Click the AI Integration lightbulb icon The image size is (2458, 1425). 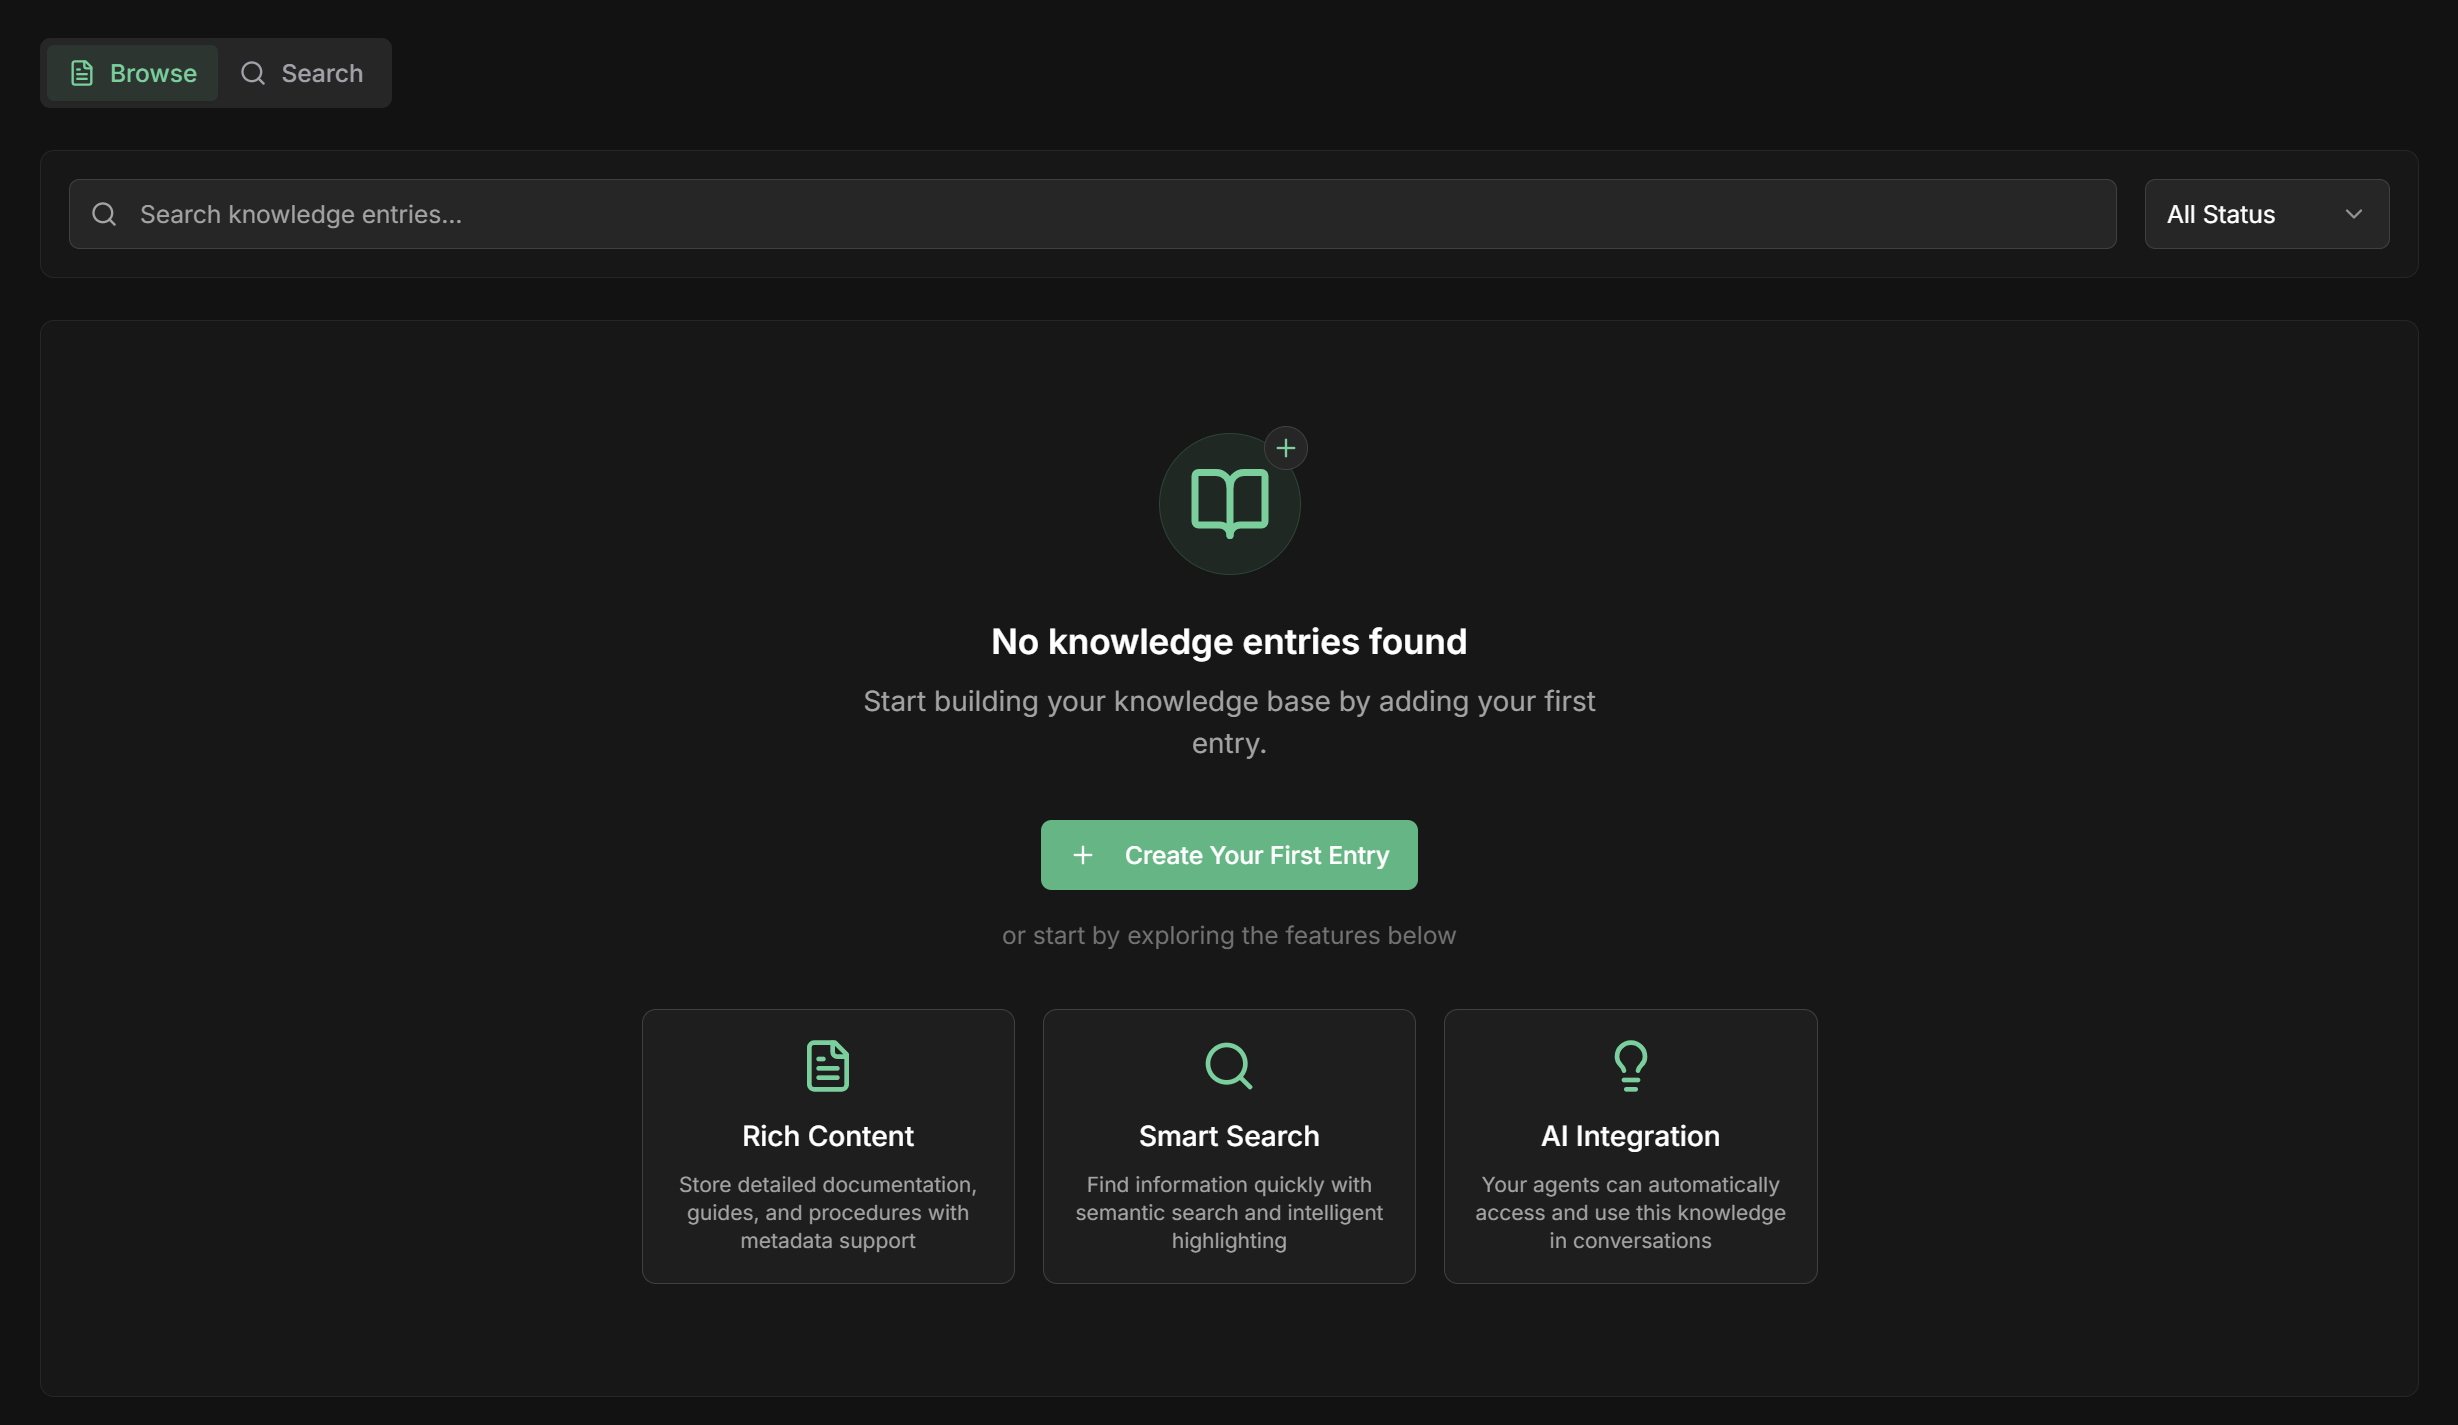[1630, 1065]
